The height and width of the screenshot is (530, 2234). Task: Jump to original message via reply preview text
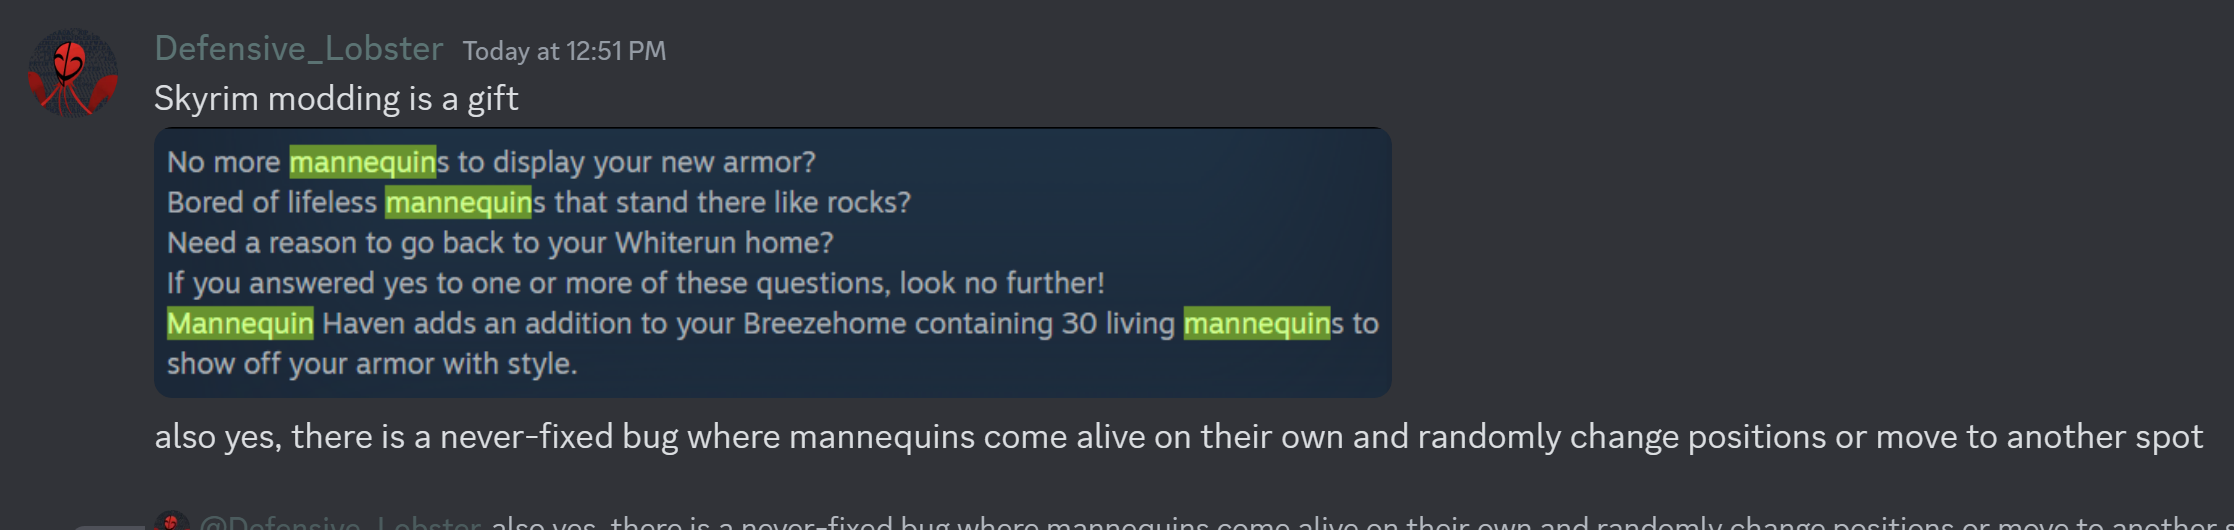pos(1360,521)
